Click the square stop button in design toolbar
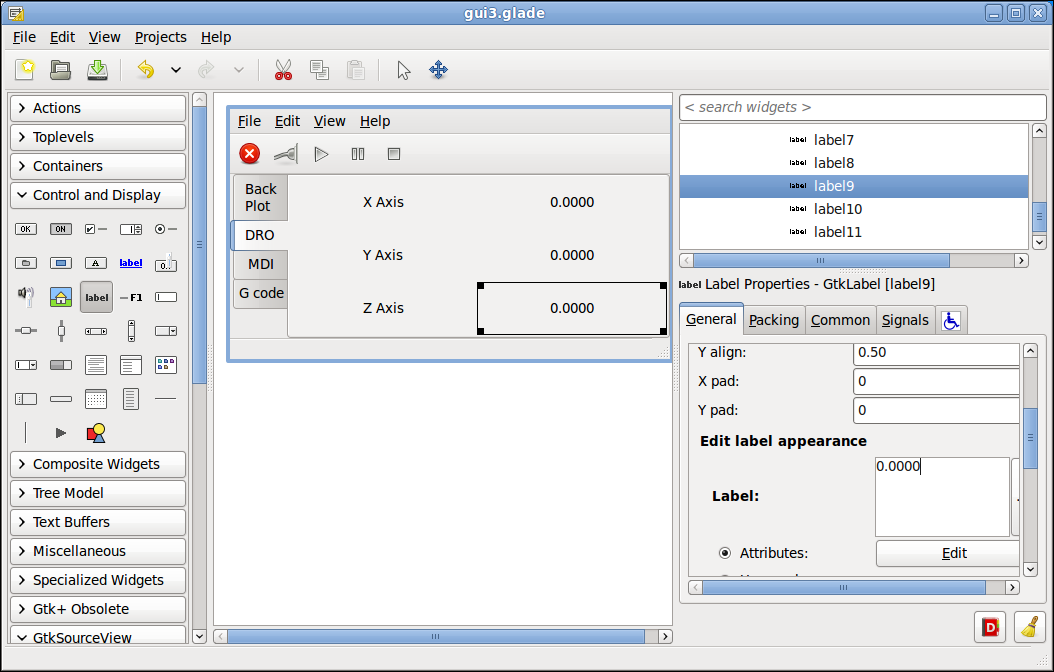 pyautogui.click(x=394, y=154)
